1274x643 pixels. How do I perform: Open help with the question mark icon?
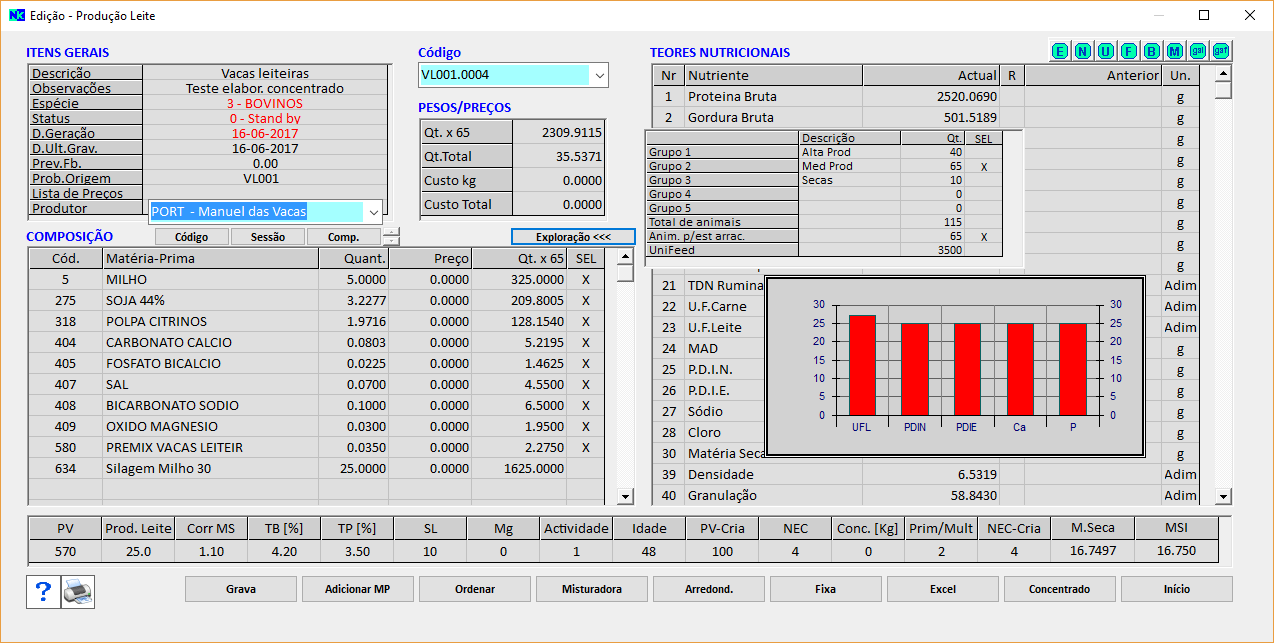pos(43,592)
